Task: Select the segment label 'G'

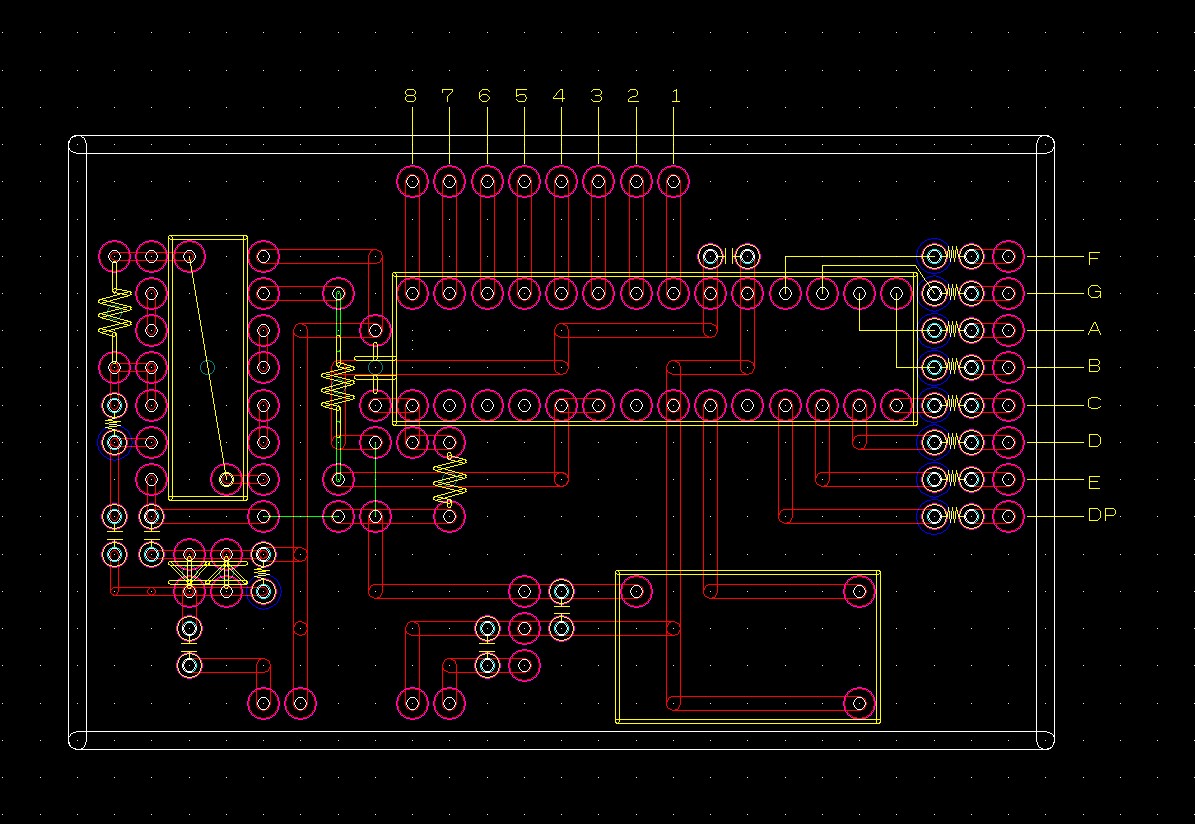Action: point(1094,292)
